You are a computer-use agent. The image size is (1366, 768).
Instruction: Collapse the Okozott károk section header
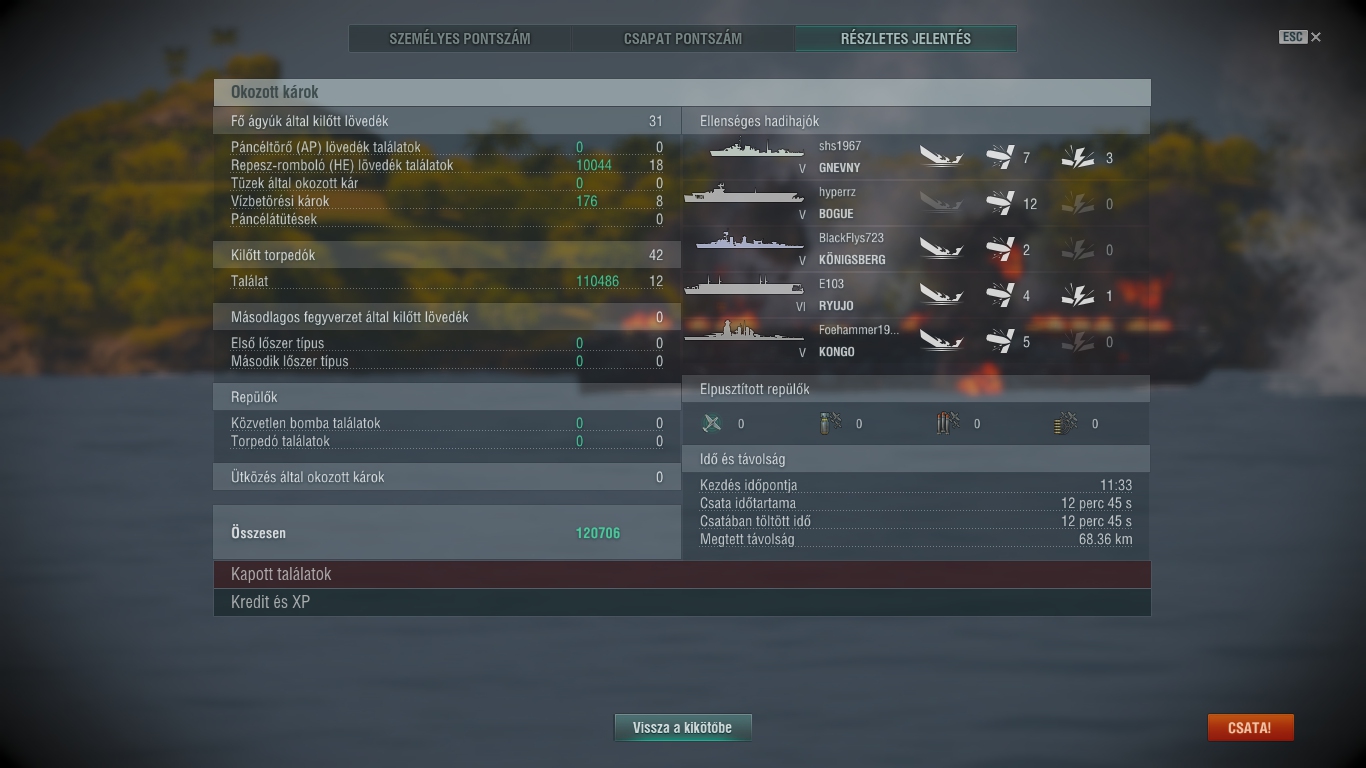[682, 92]
